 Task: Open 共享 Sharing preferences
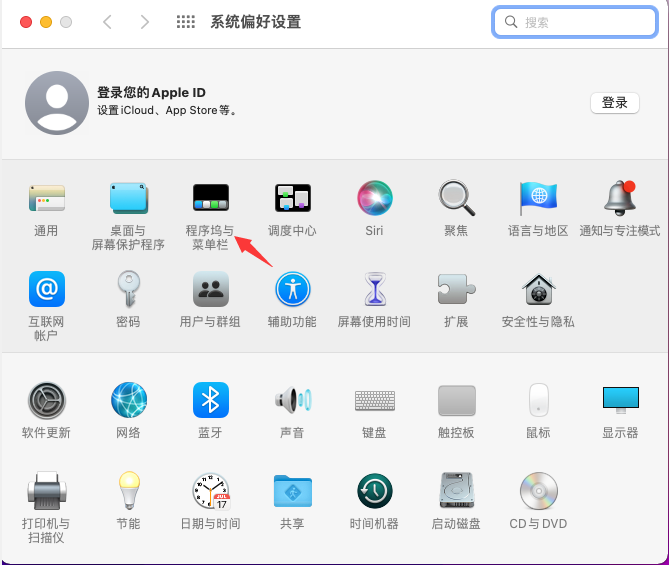pos(292,491)
